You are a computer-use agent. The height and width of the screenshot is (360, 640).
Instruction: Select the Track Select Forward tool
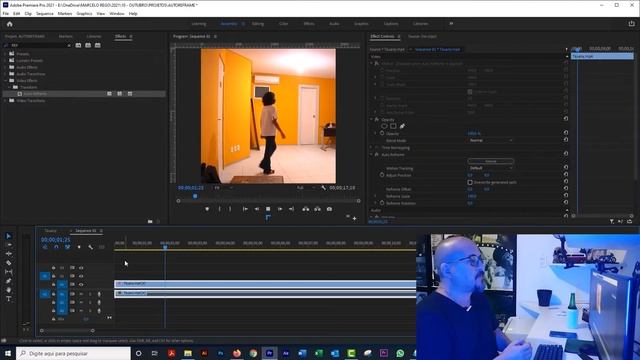tap(9, 245)
